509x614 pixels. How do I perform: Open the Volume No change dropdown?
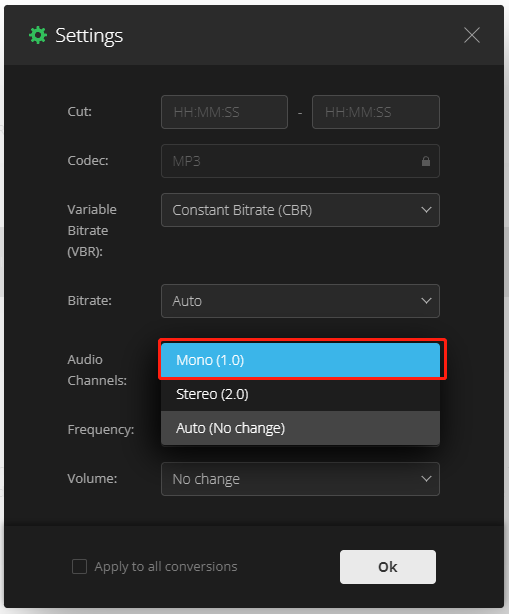tap(300, 479)
